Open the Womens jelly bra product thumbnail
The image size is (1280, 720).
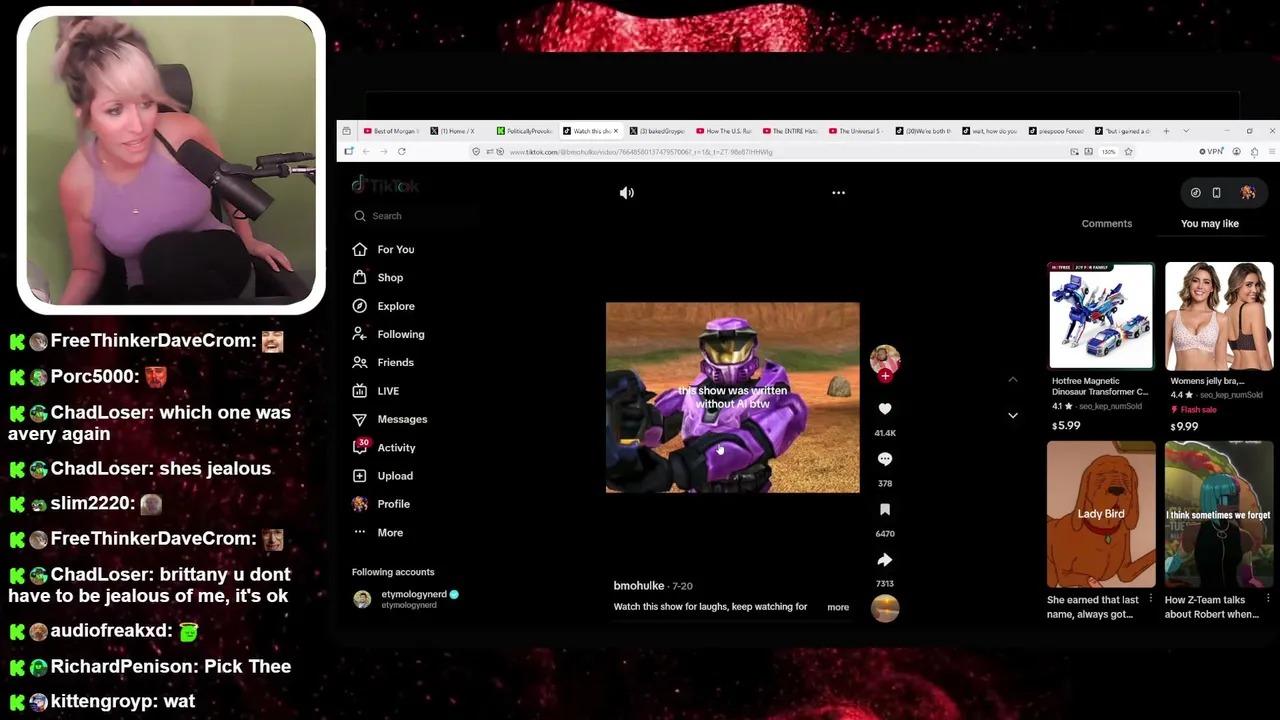coord(1219,316)
